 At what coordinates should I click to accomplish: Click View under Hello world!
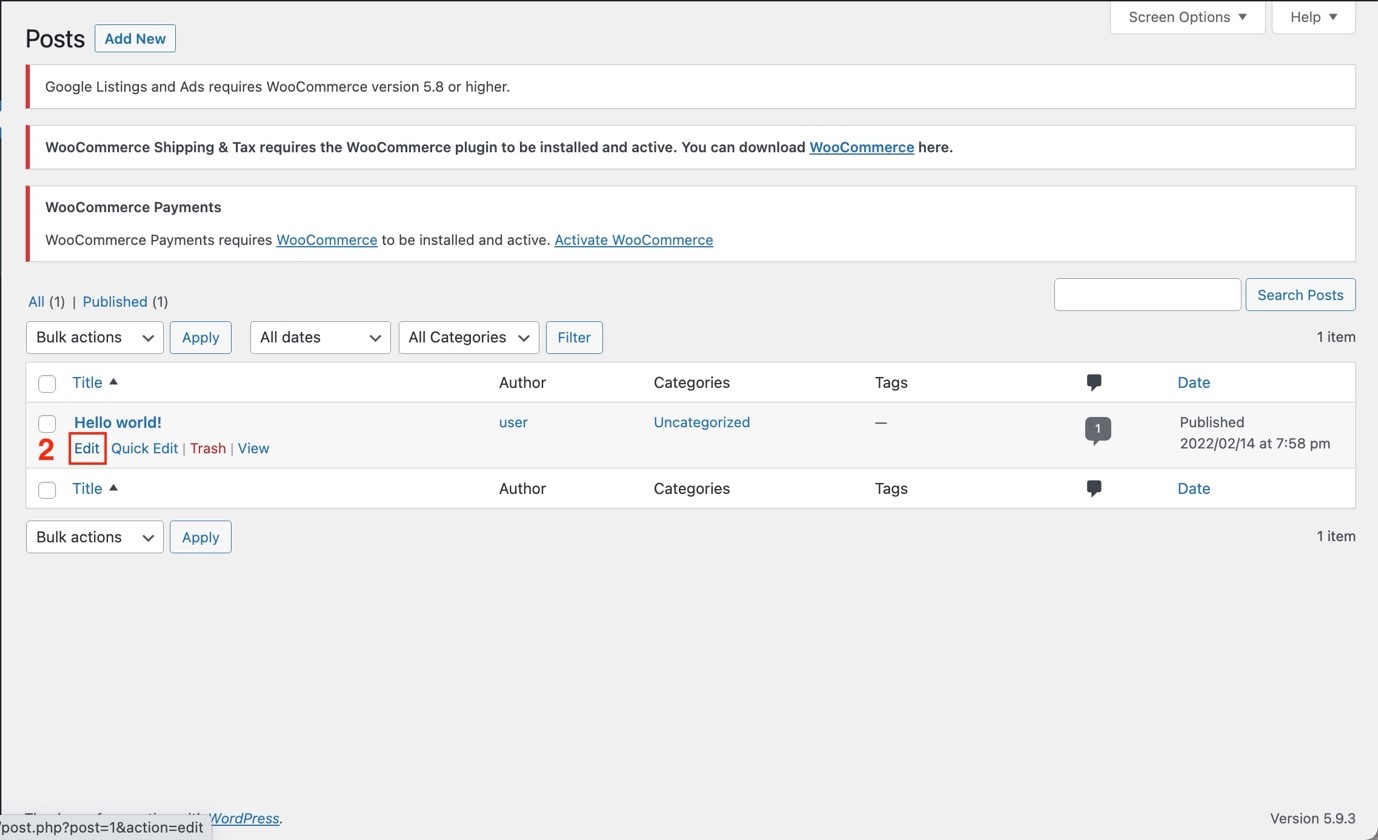[253, 448]
